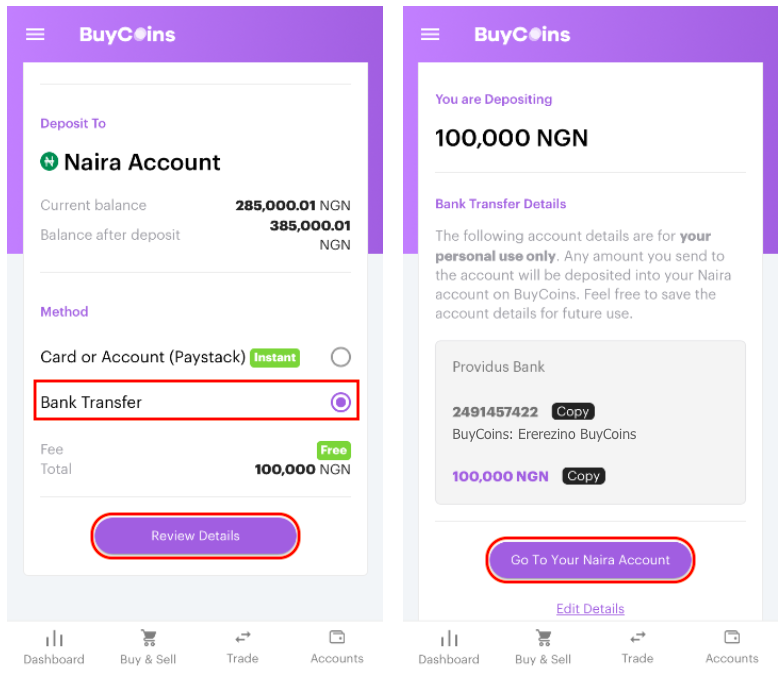Open hamburger menu on the right screen
The width and height of the screenshot is (783, 685).
pyautogui.click(x=430, y=34)
